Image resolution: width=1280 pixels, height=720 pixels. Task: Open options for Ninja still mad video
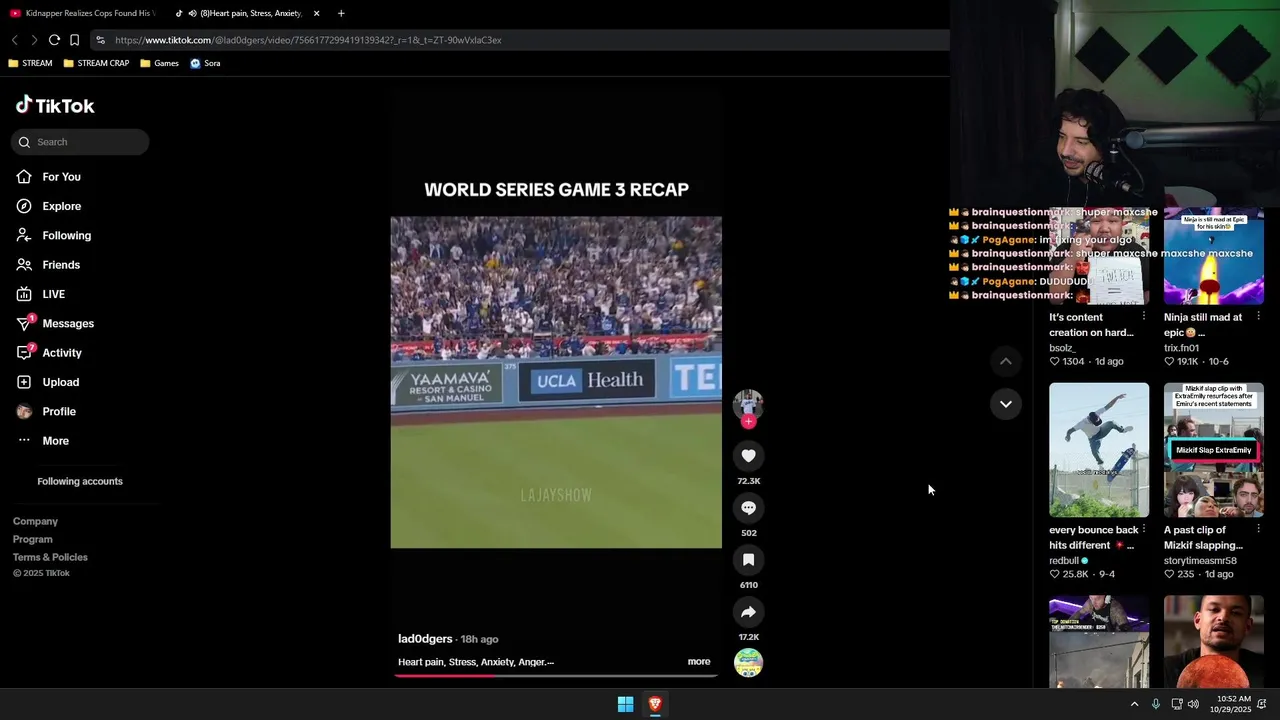[1258, 316]
